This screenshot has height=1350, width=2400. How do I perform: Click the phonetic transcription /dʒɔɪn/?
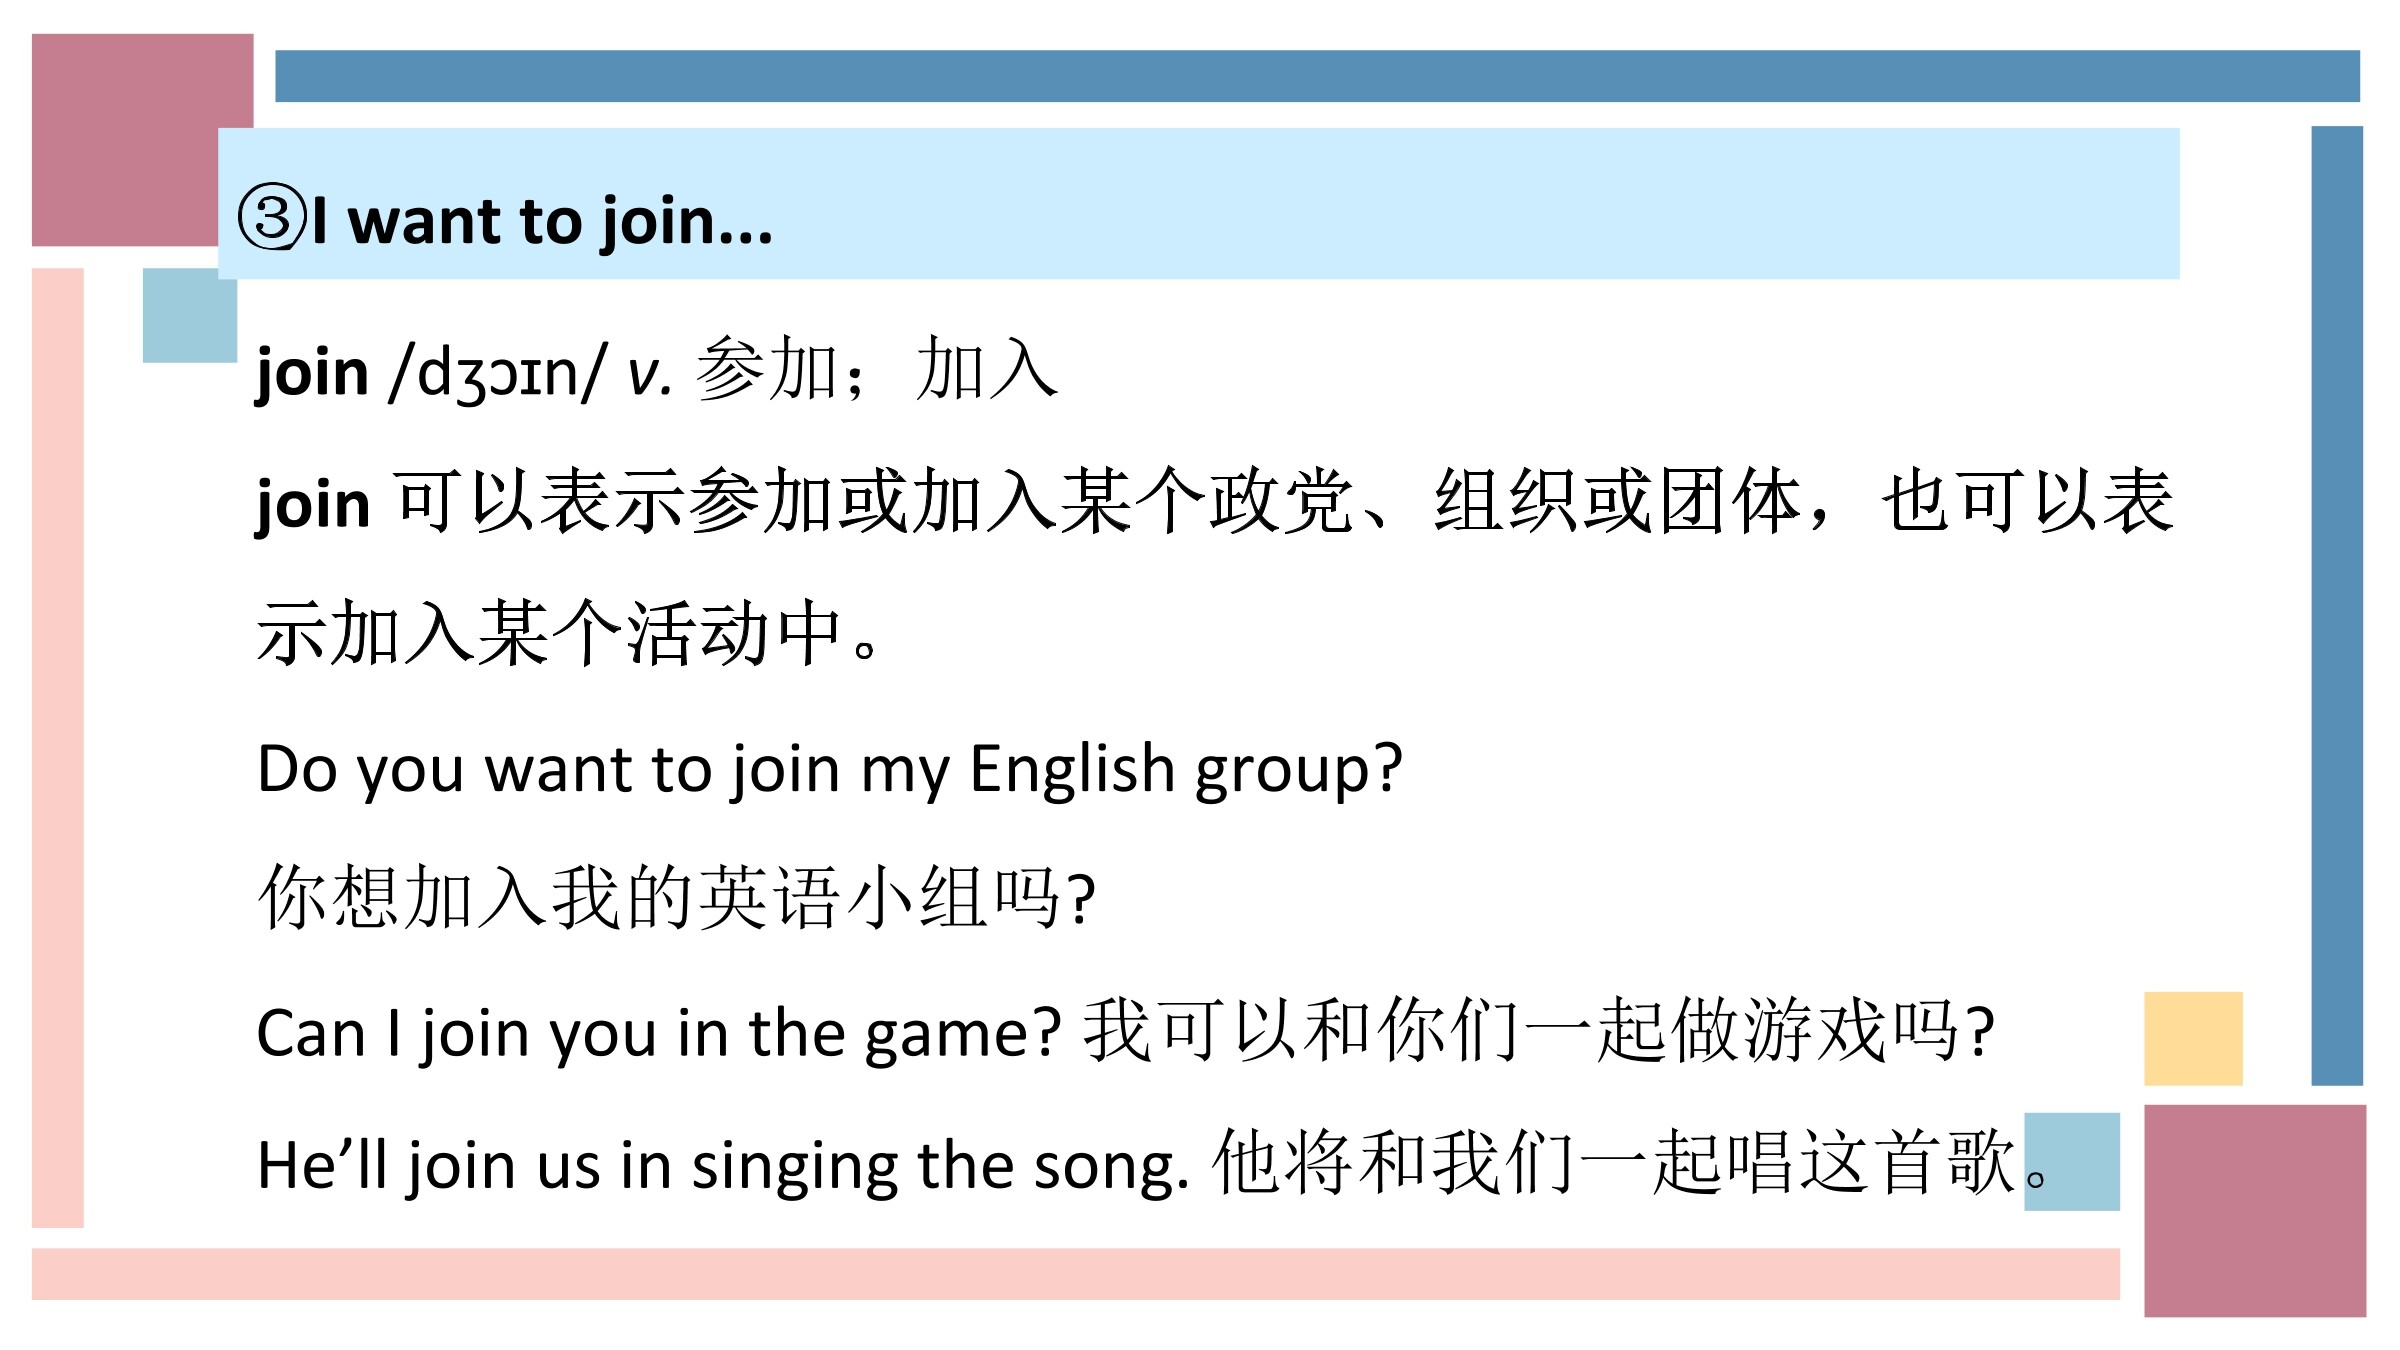pos(499,373)
